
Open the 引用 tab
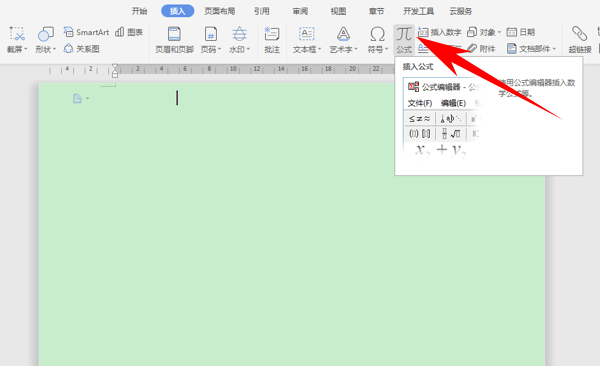[262, 11]
